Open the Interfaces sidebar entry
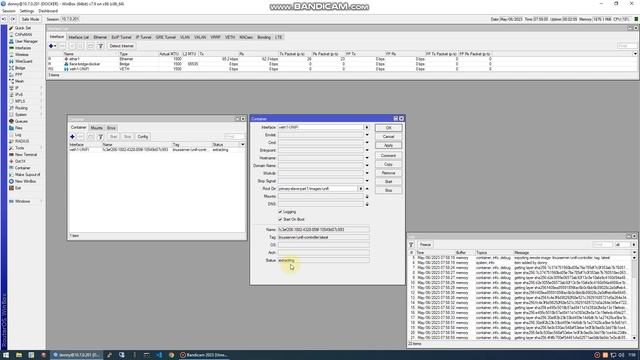The image size is (640, 360). pos(23,48)
